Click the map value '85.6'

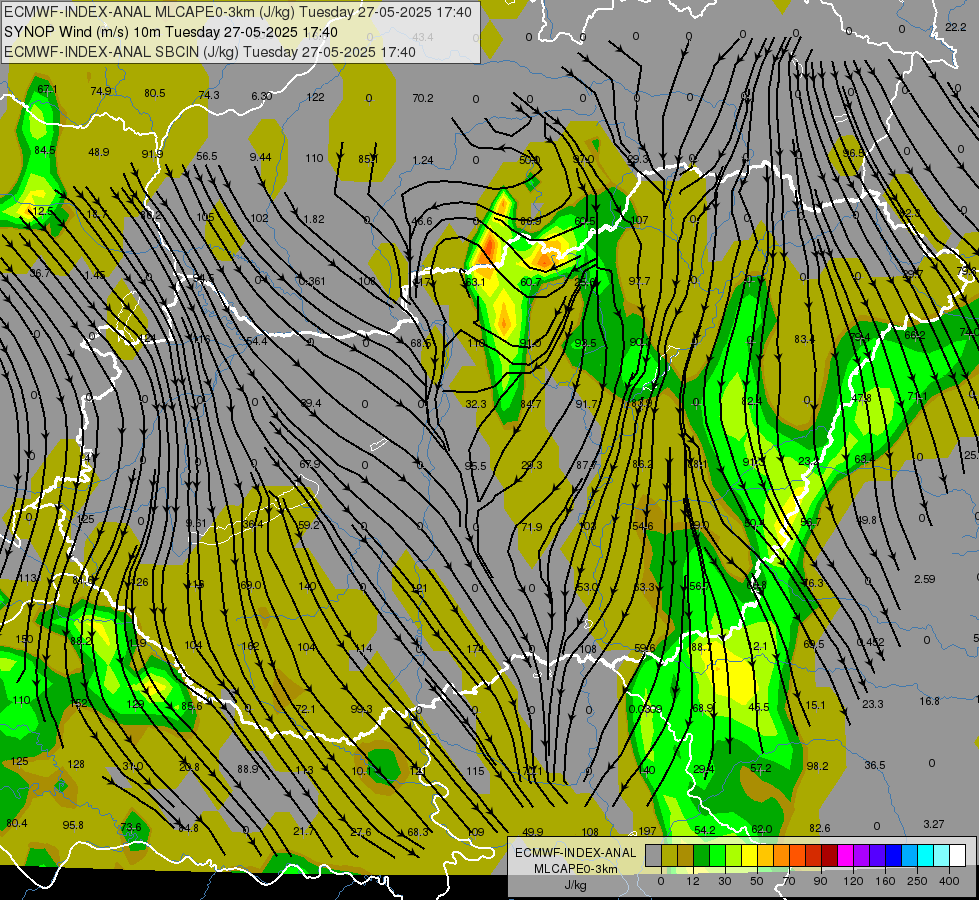(x=192, y=706)
